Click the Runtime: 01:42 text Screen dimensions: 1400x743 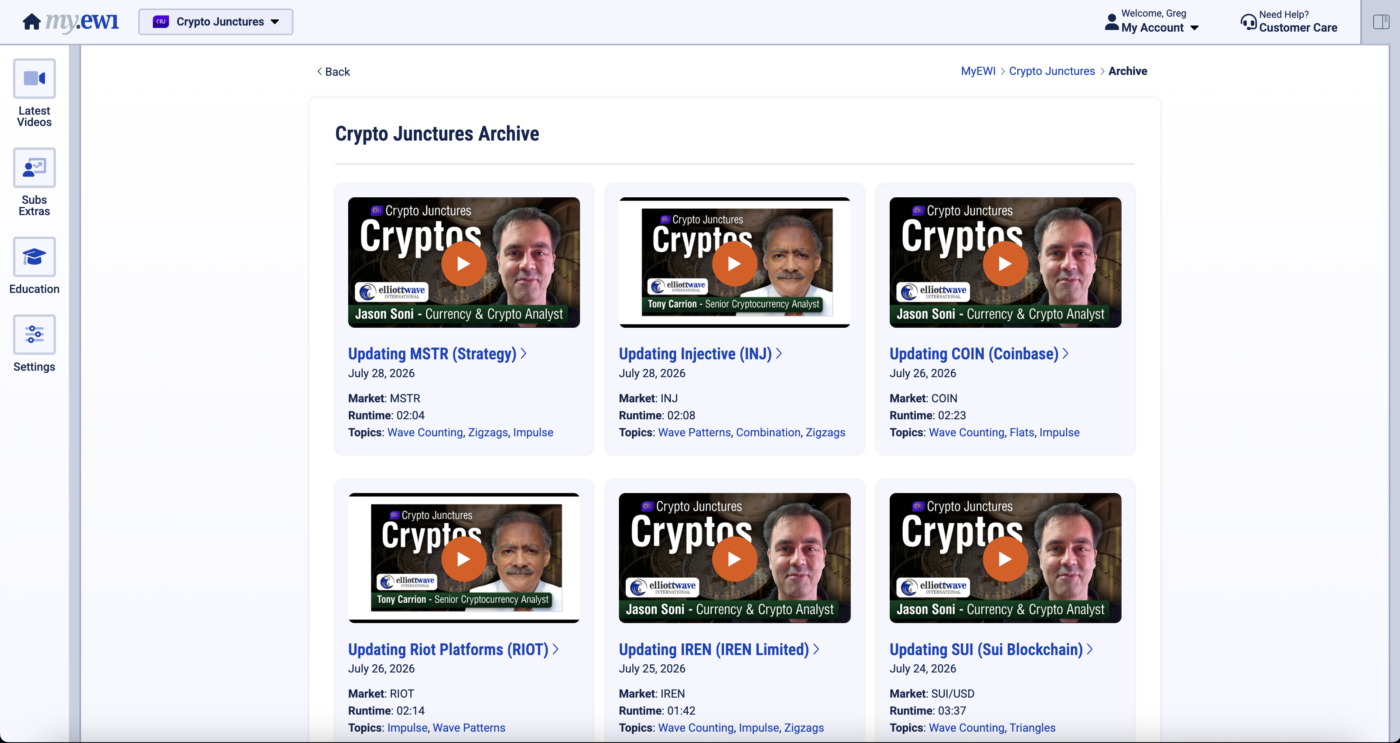(x=657, y=711)
